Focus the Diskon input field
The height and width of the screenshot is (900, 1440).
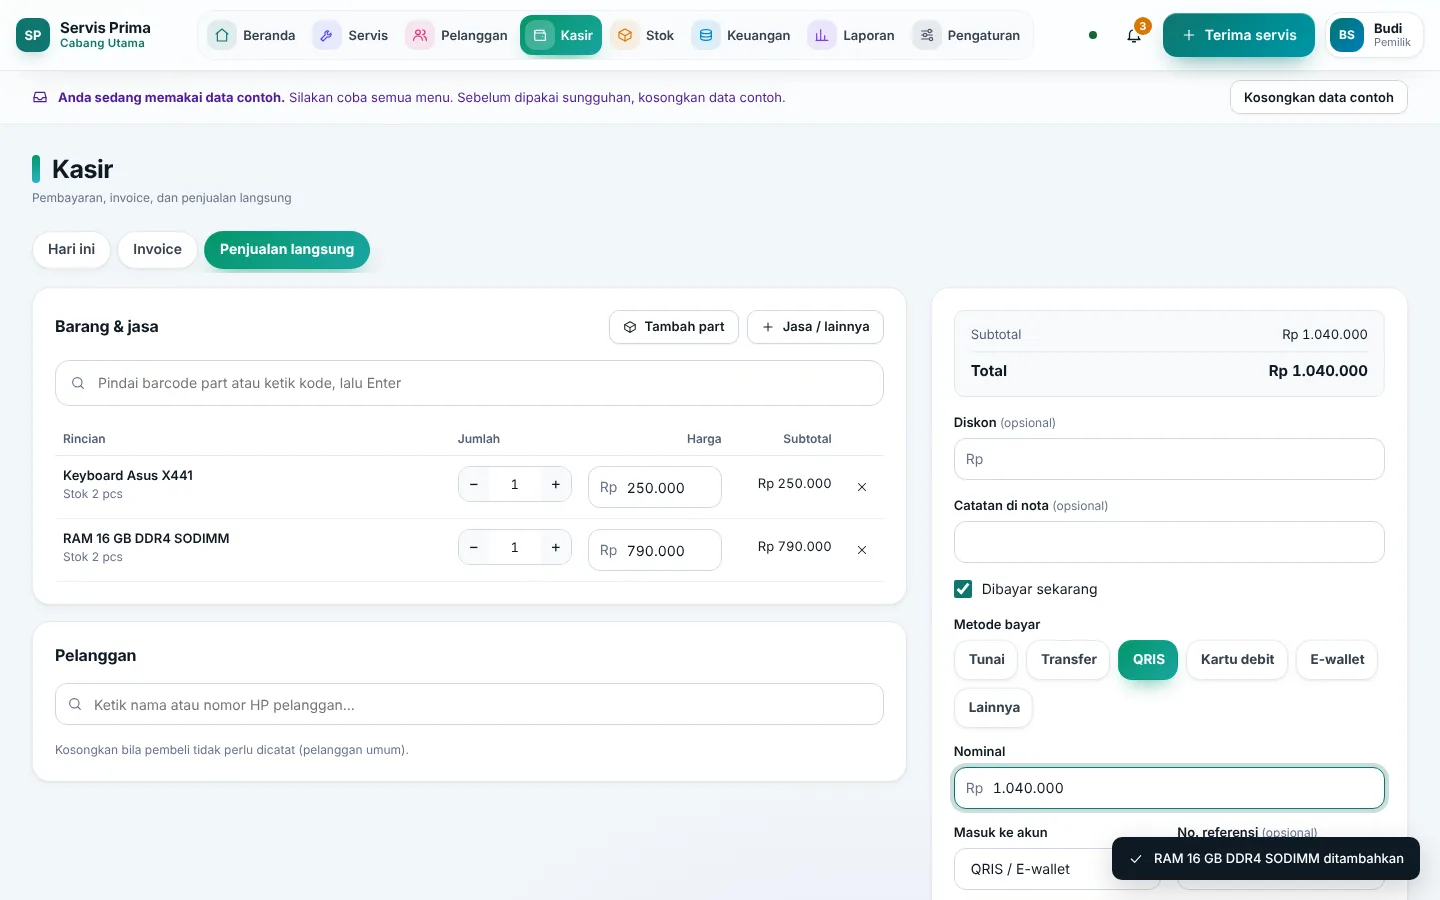pyautogui.click(x=1169, y=459)
